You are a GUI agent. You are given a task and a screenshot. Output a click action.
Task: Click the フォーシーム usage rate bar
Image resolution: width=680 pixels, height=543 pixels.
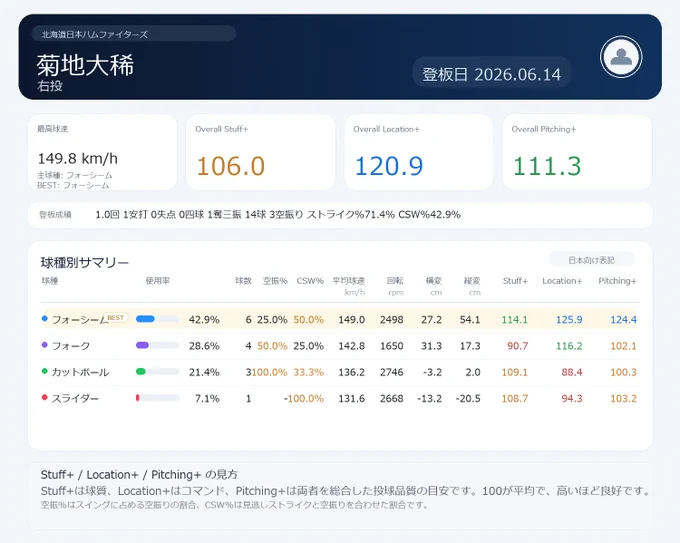[157, 319]
